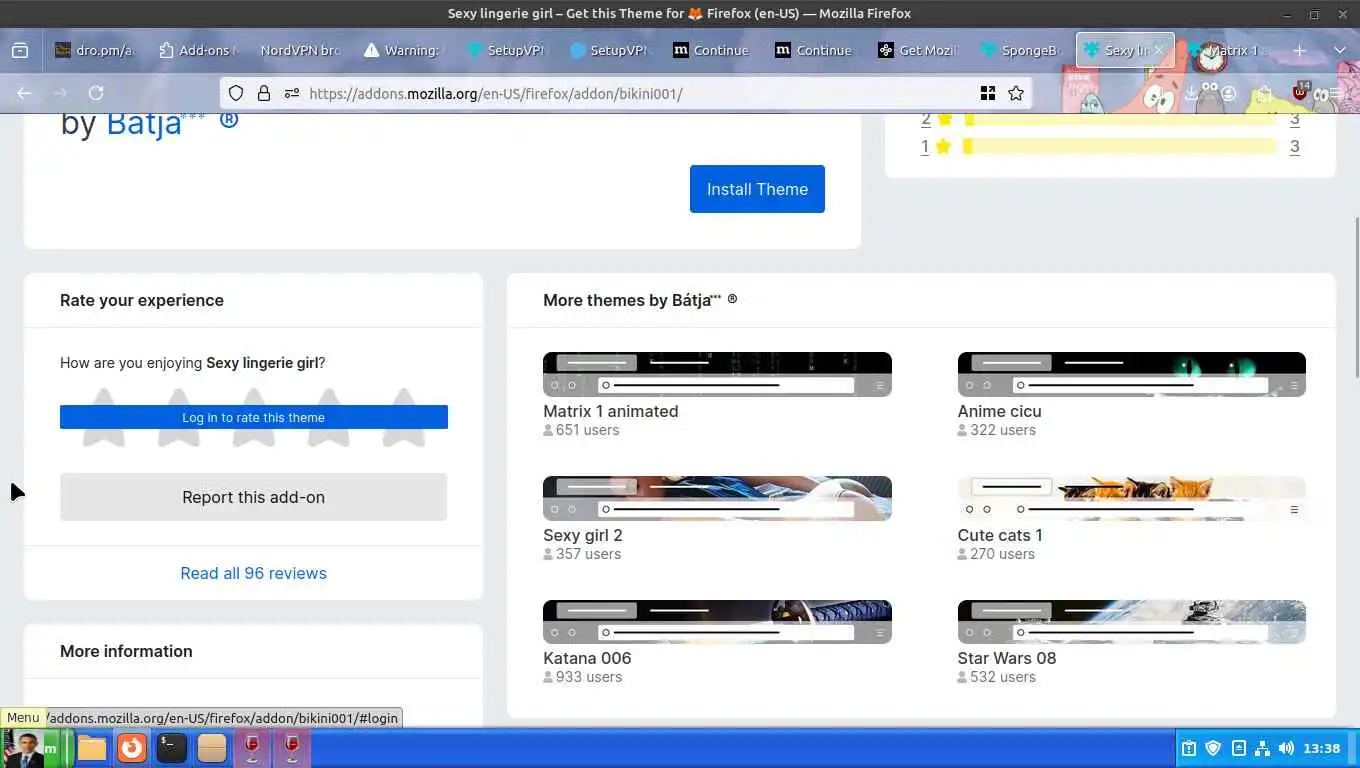Open the Matrix 1 animated theme preview
1360x768 pixels.
coord(717,374)
